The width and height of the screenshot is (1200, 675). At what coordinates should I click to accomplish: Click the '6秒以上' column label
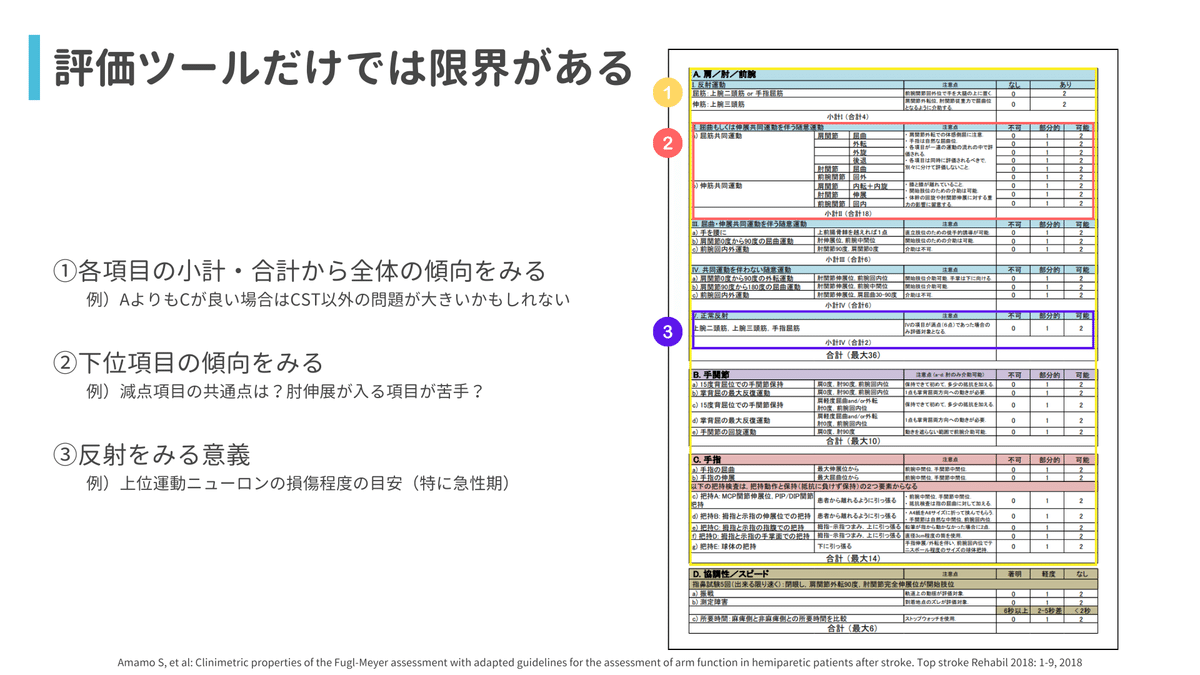1014,611
